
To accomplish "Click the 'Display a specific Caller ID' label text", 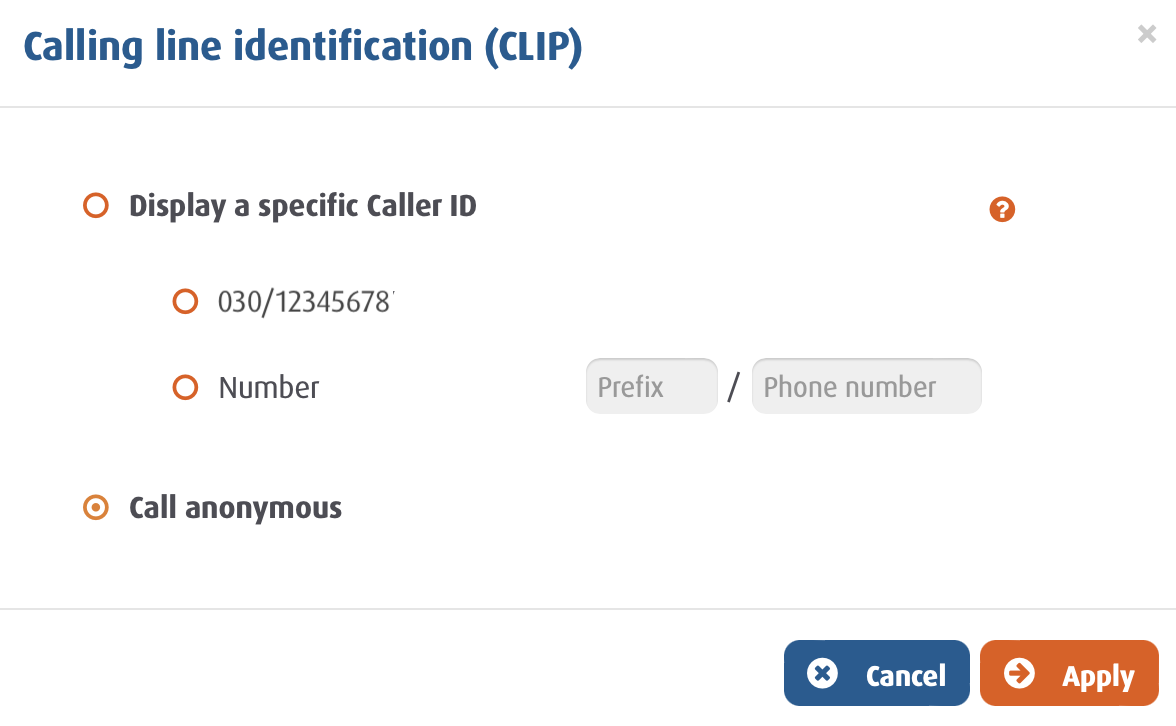I will click(303, 207).
